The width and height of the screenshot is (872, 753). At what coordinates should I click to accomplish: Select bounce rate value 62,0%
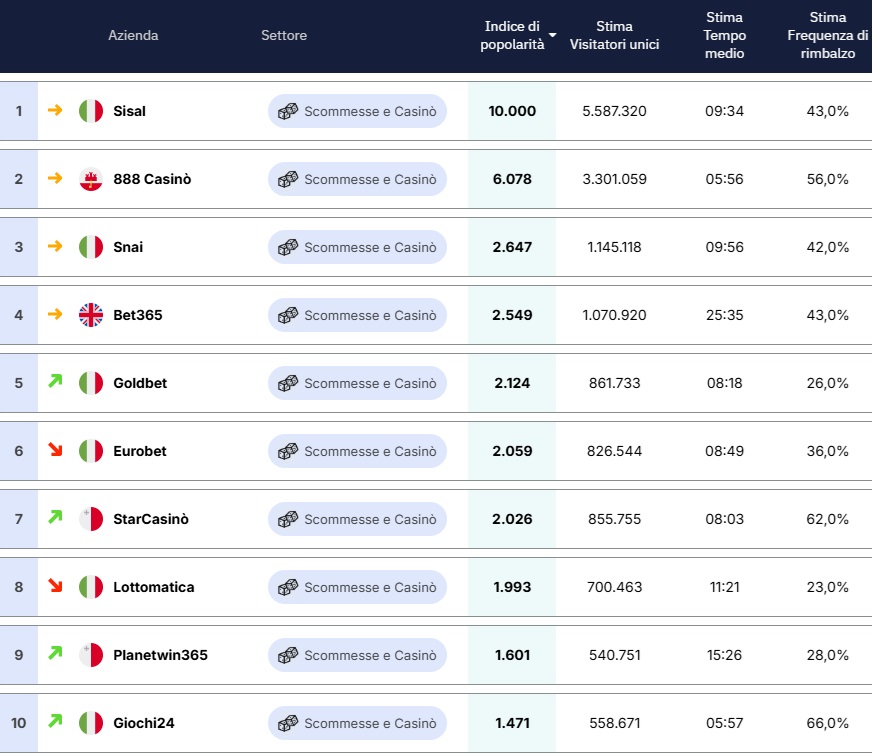coord(828,519)
